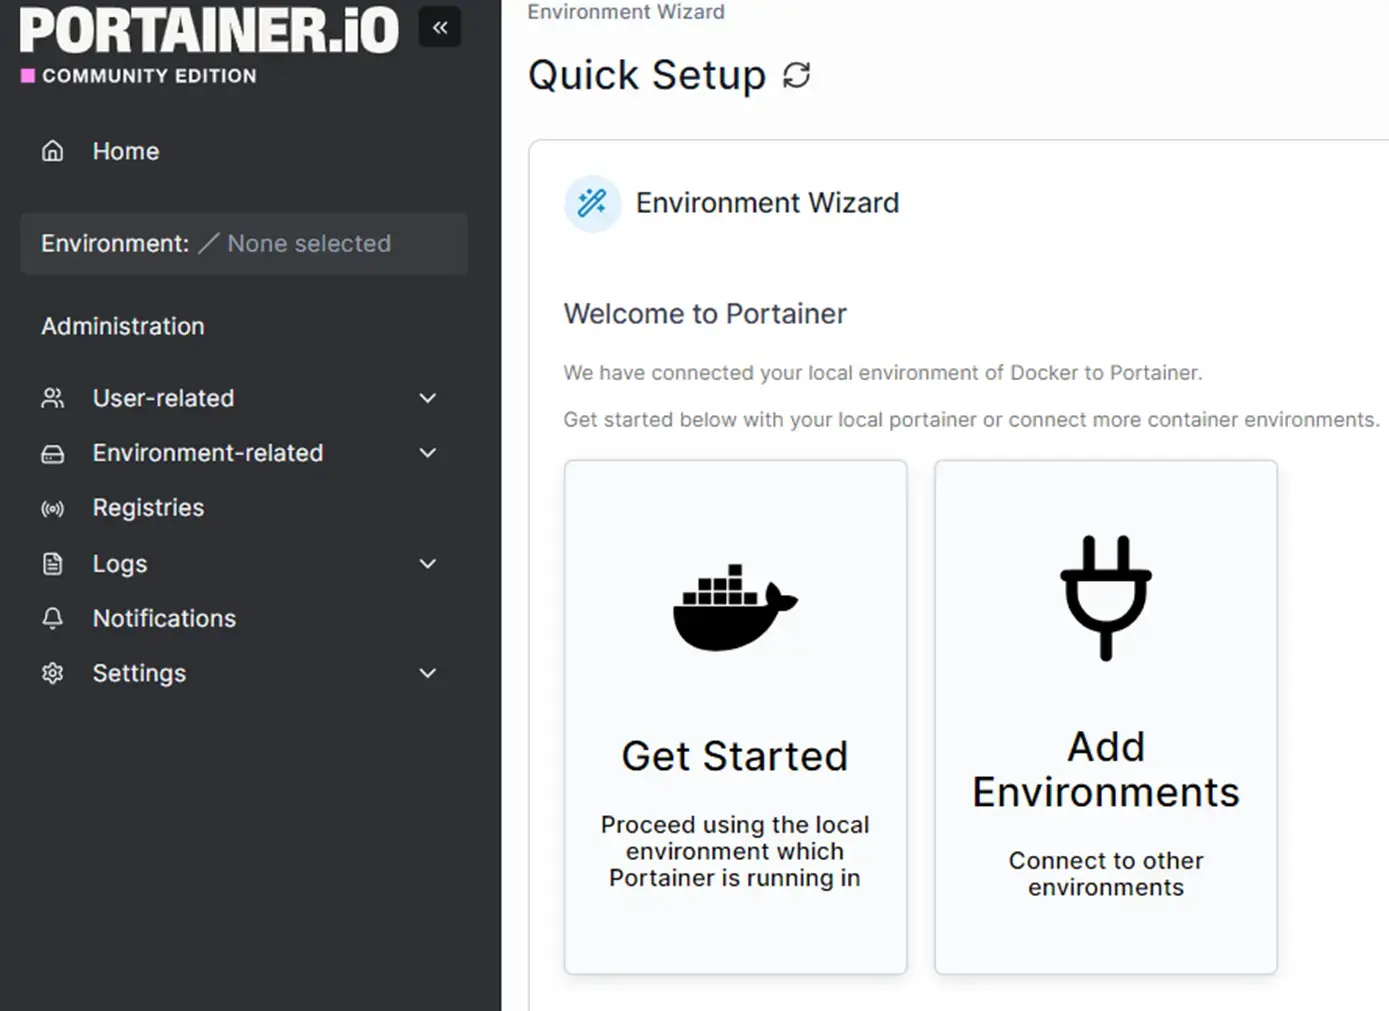This screenshot has height=1011, width=1389.
Task: Click the Logs document icon
Action: (53, 564)
